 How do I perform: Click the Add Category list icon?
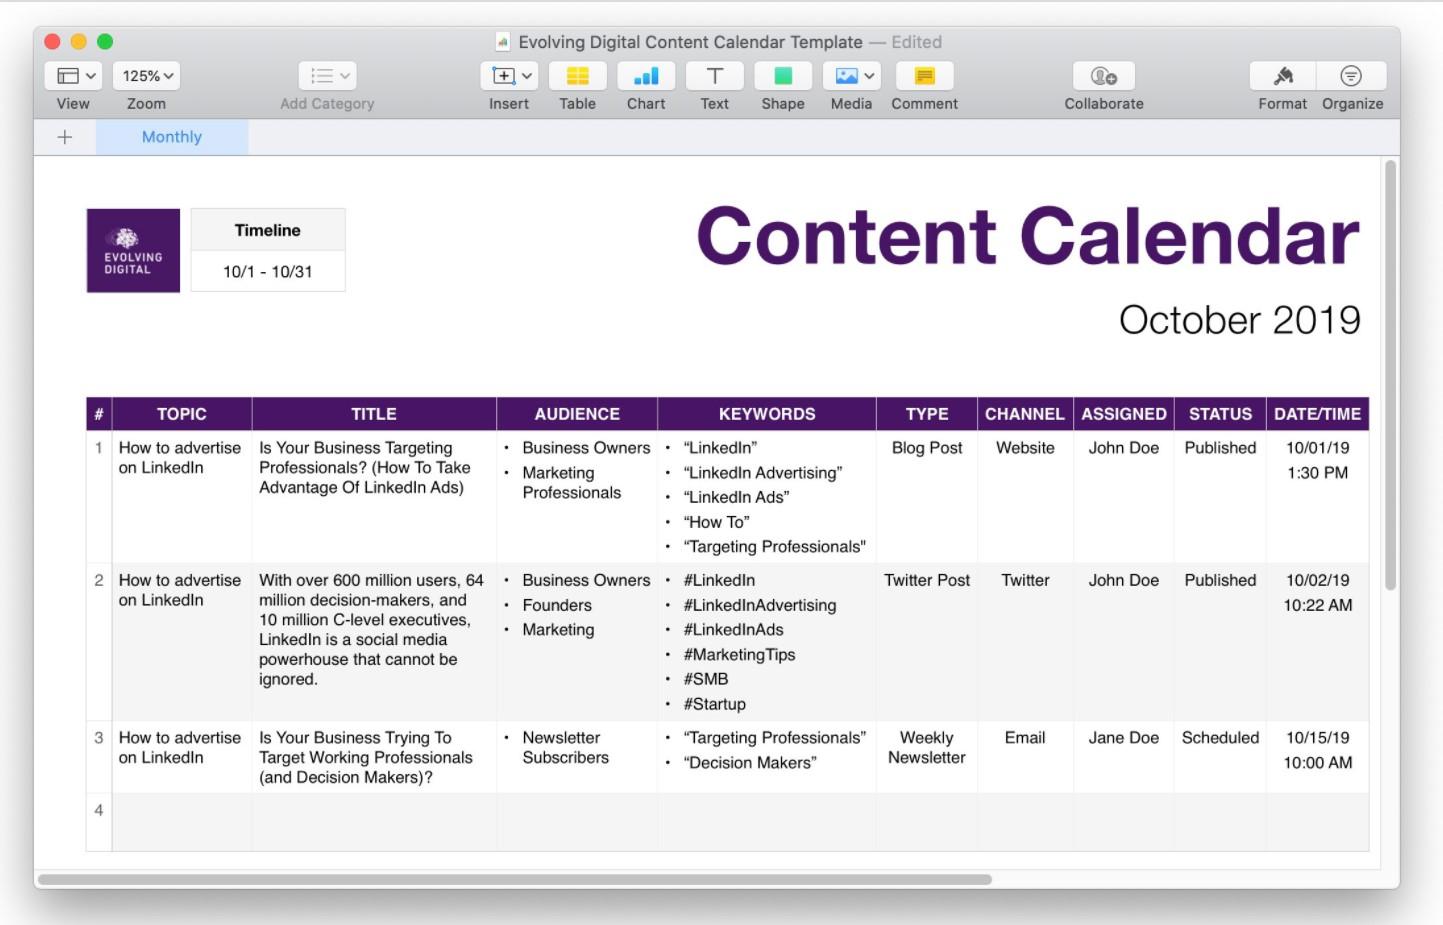tap(327, 76)
